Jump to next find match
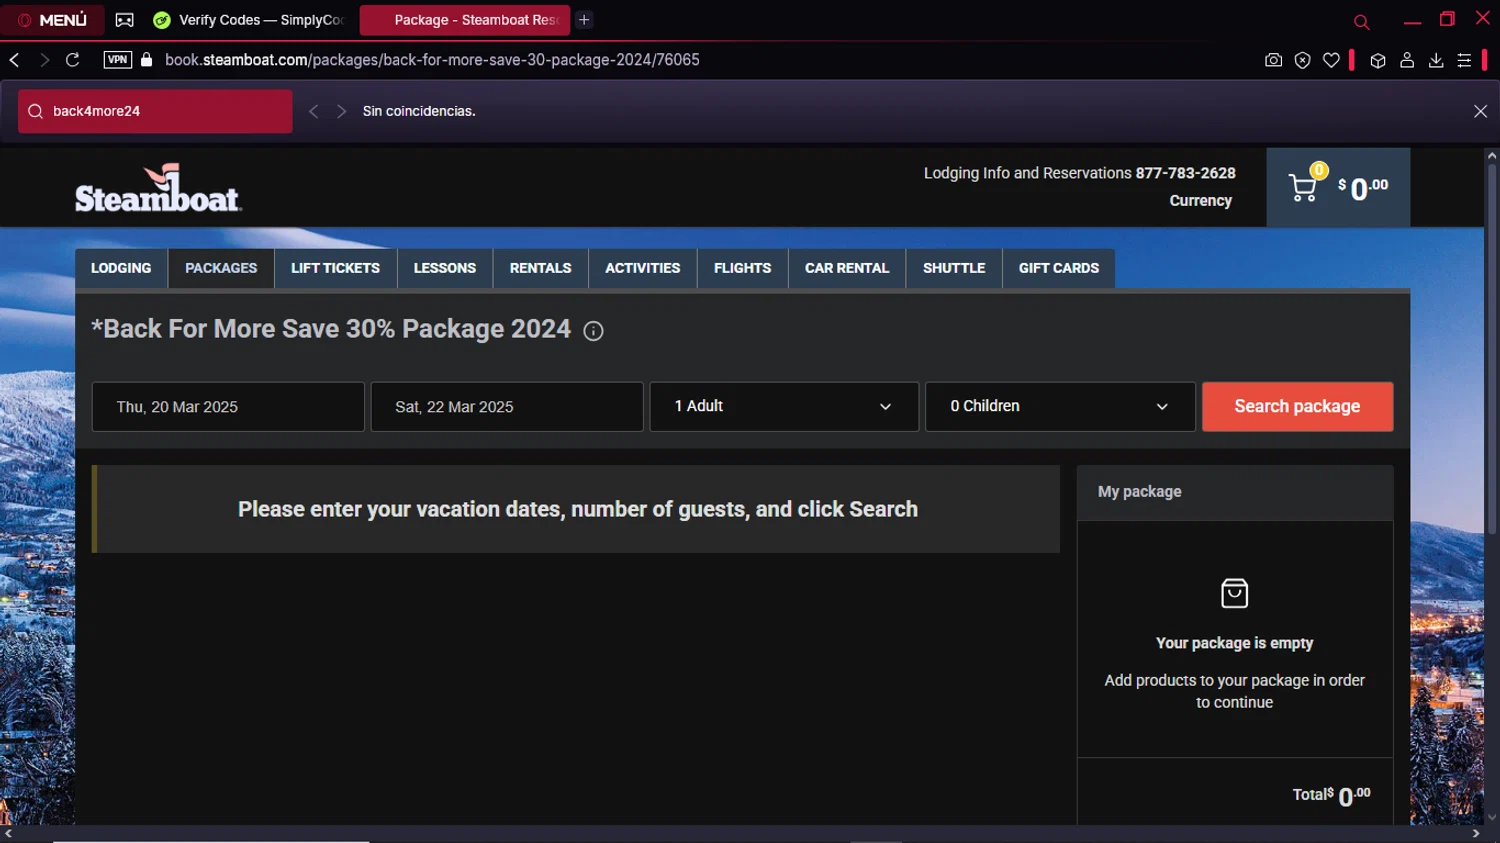The image size is (1500, 843). pos(341,111)
